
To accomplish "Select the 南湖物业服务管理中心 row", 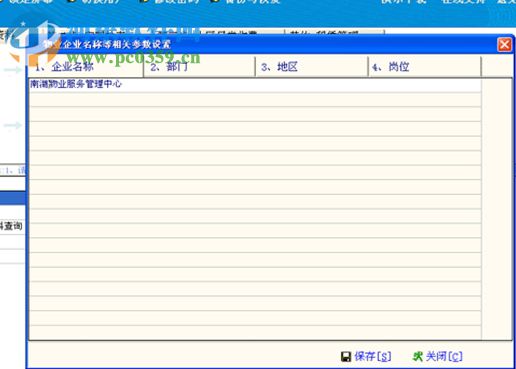I will click(255, 85).
